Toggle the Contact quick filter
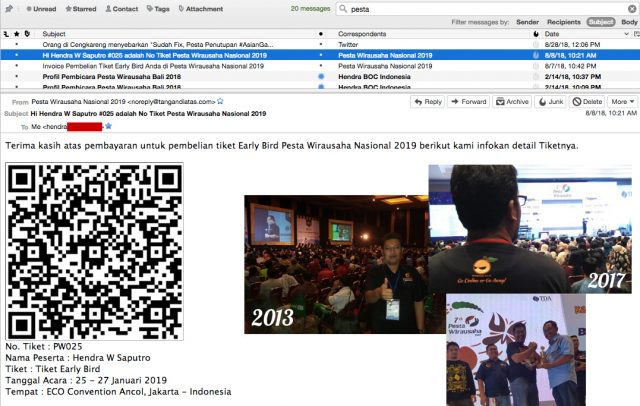The height and width of the screenshot is (406, 640). tap(122, 8)
